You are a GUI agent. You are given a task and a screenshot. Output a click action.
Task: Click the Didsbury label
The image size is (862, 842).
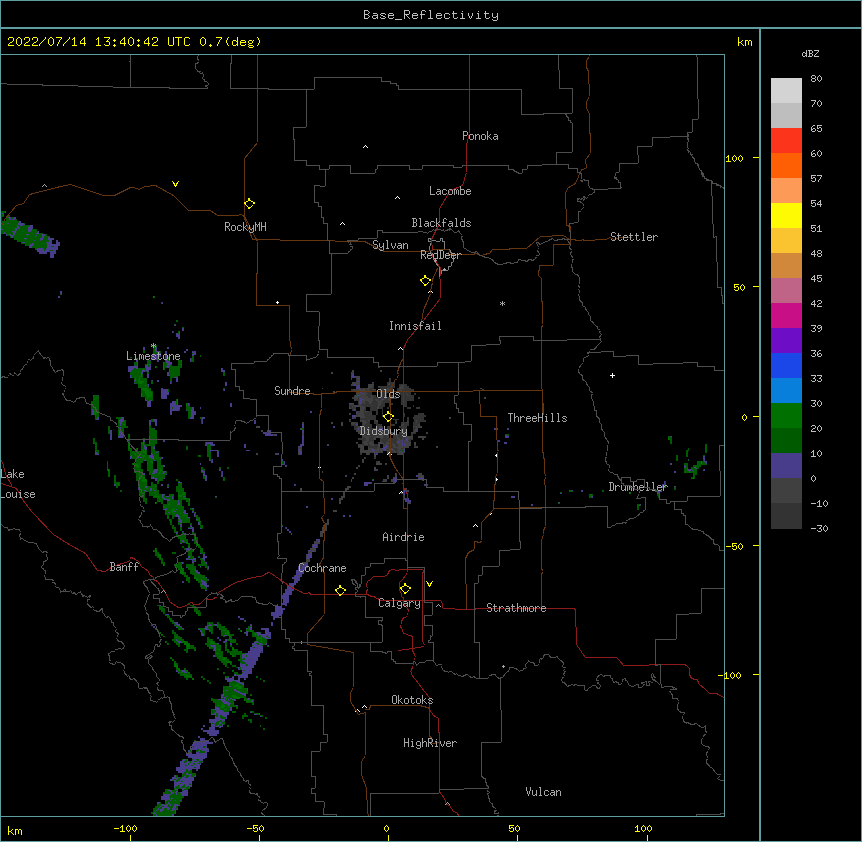click(384, 431)
